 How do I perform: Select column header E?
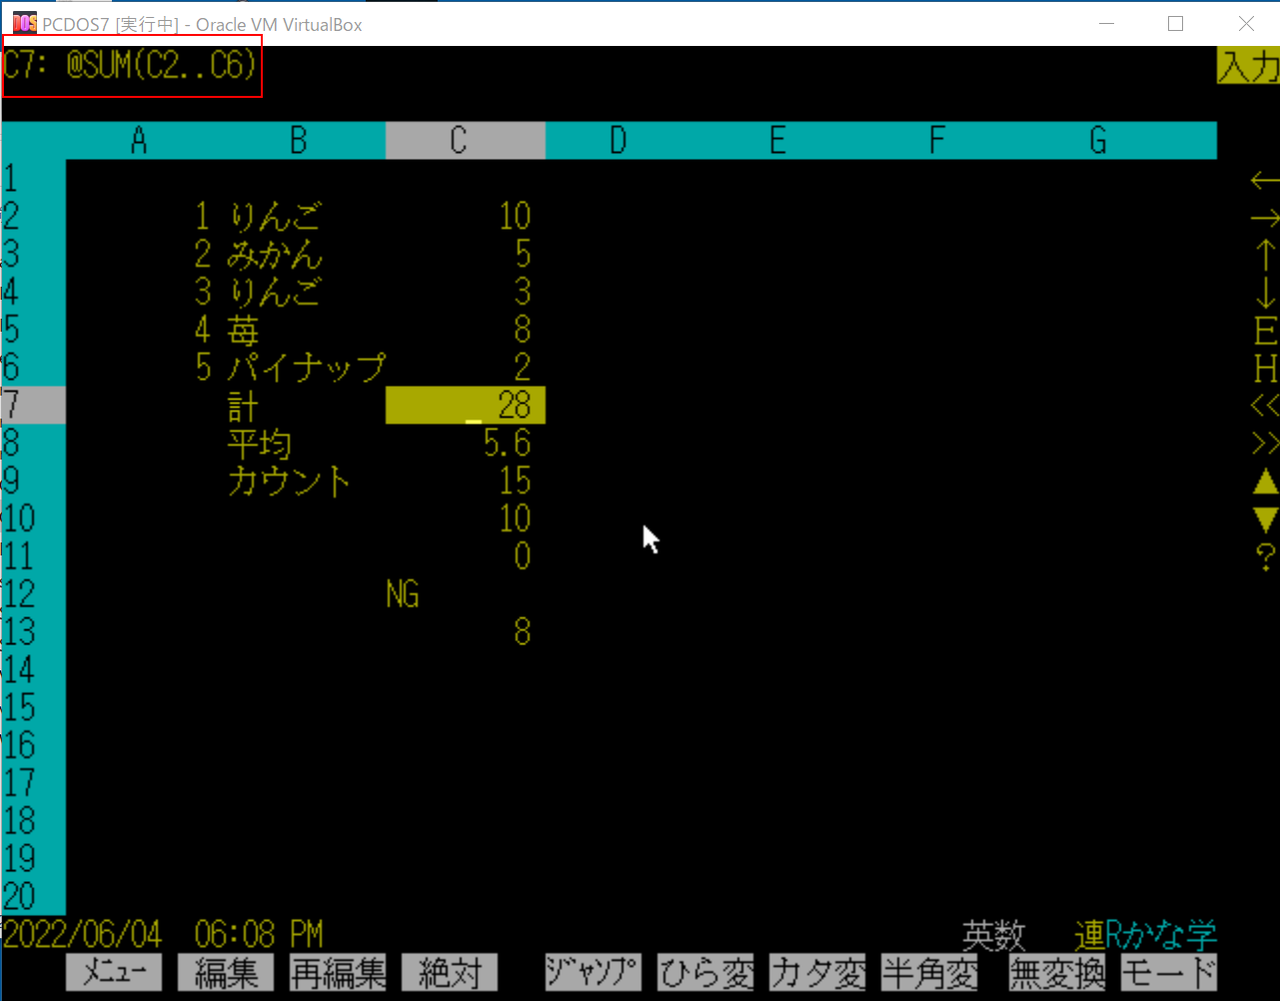777,141
